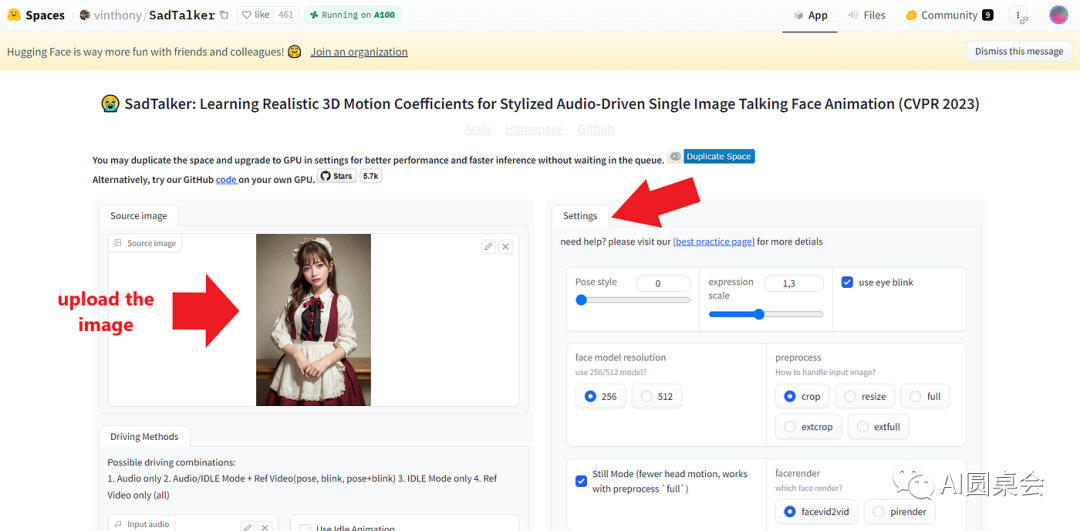Select extcrop preprocess option
The height and width of the screenshot is (531, 1080).
[x=808, y=426]
